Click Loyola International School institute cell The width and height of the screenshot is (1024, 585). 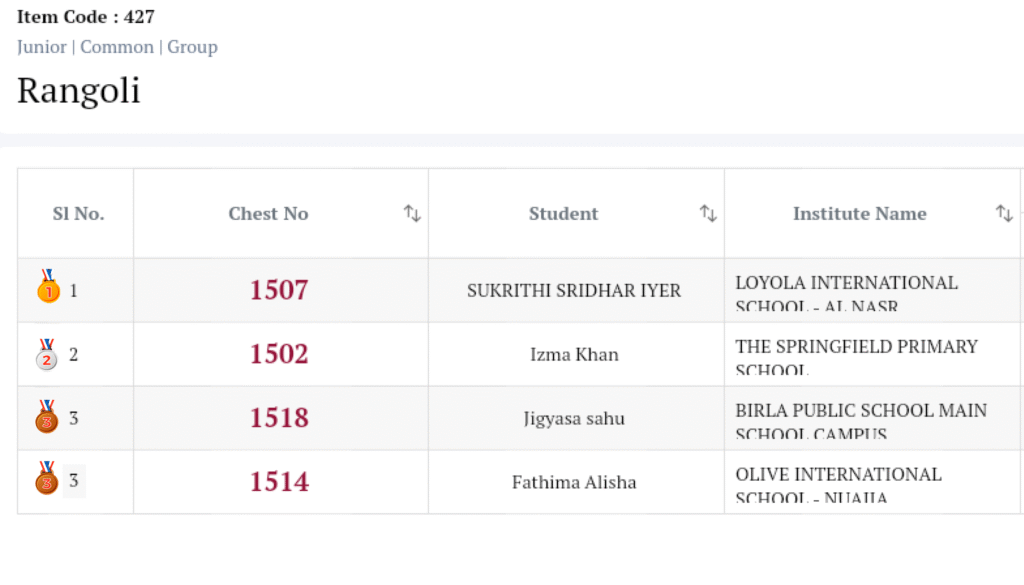846,291
